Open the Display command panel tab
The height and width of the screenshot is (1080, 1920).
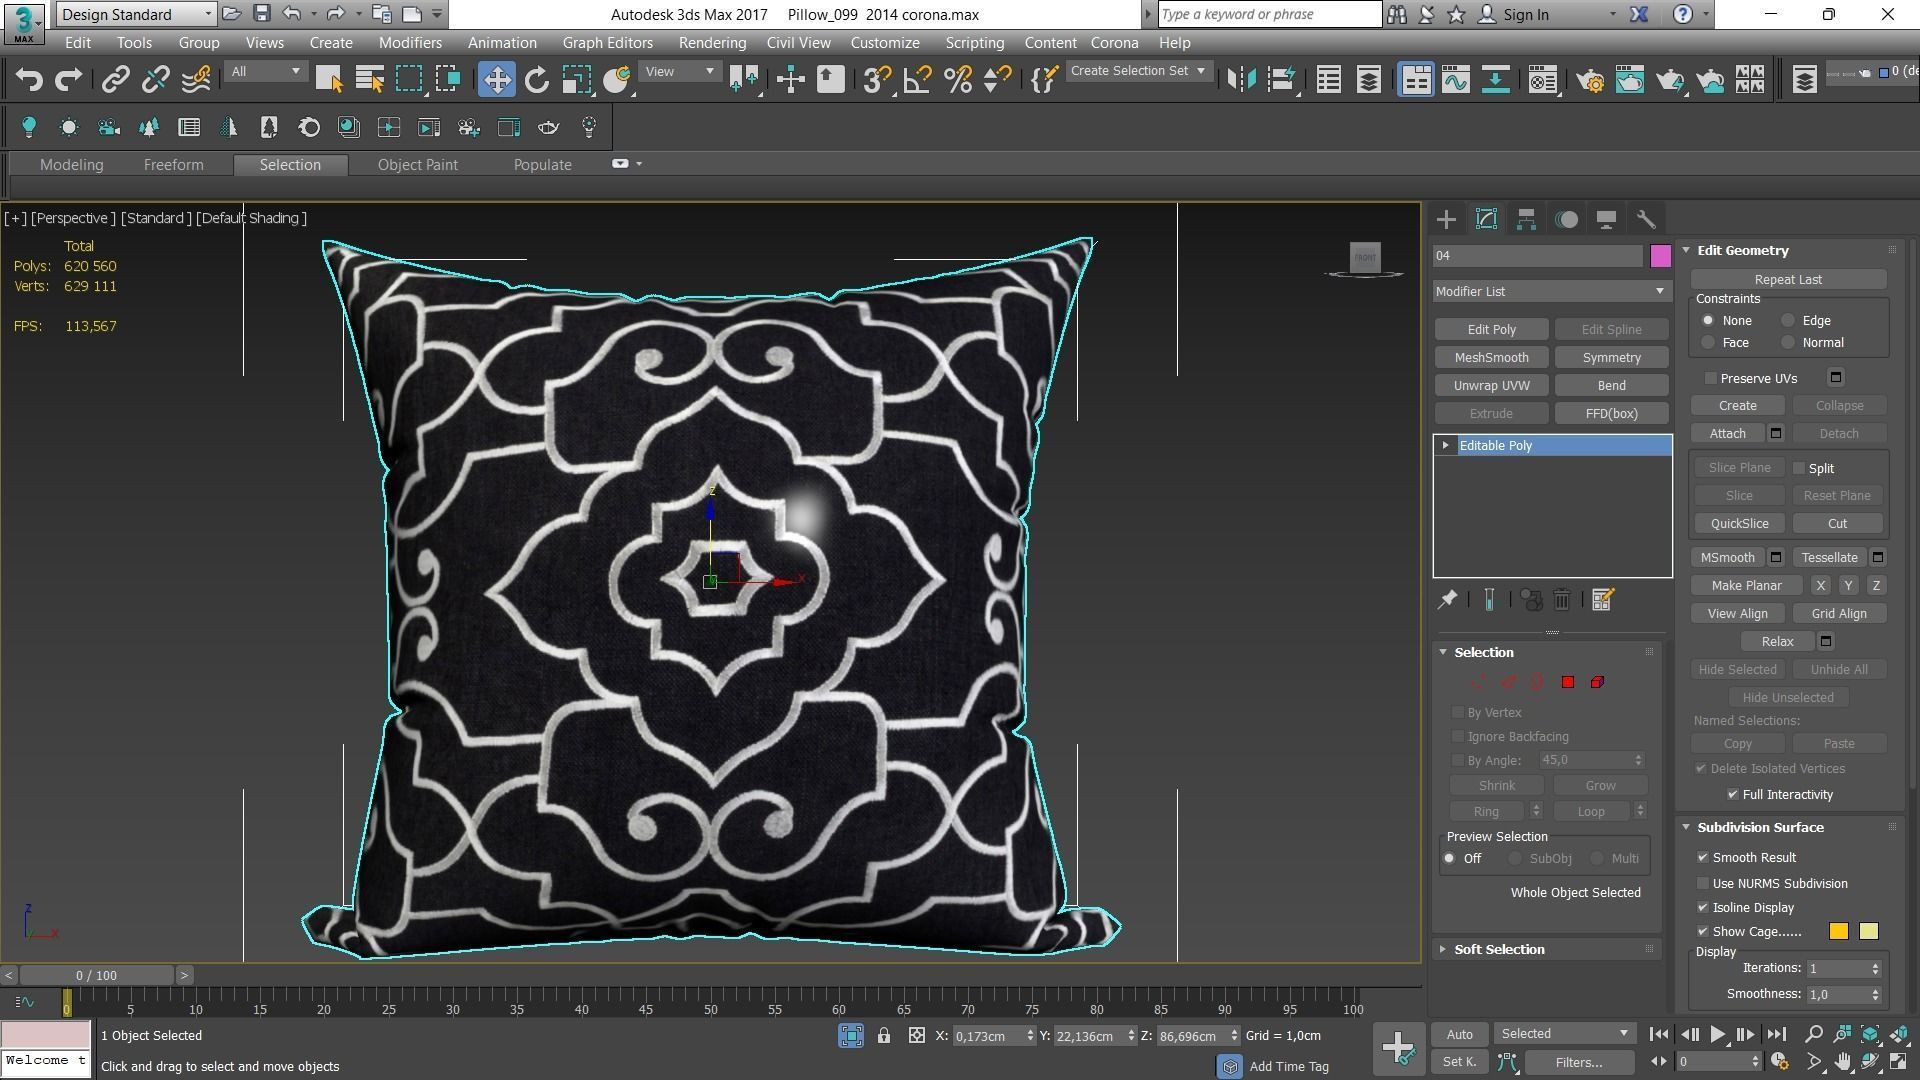coord(1606,219)
